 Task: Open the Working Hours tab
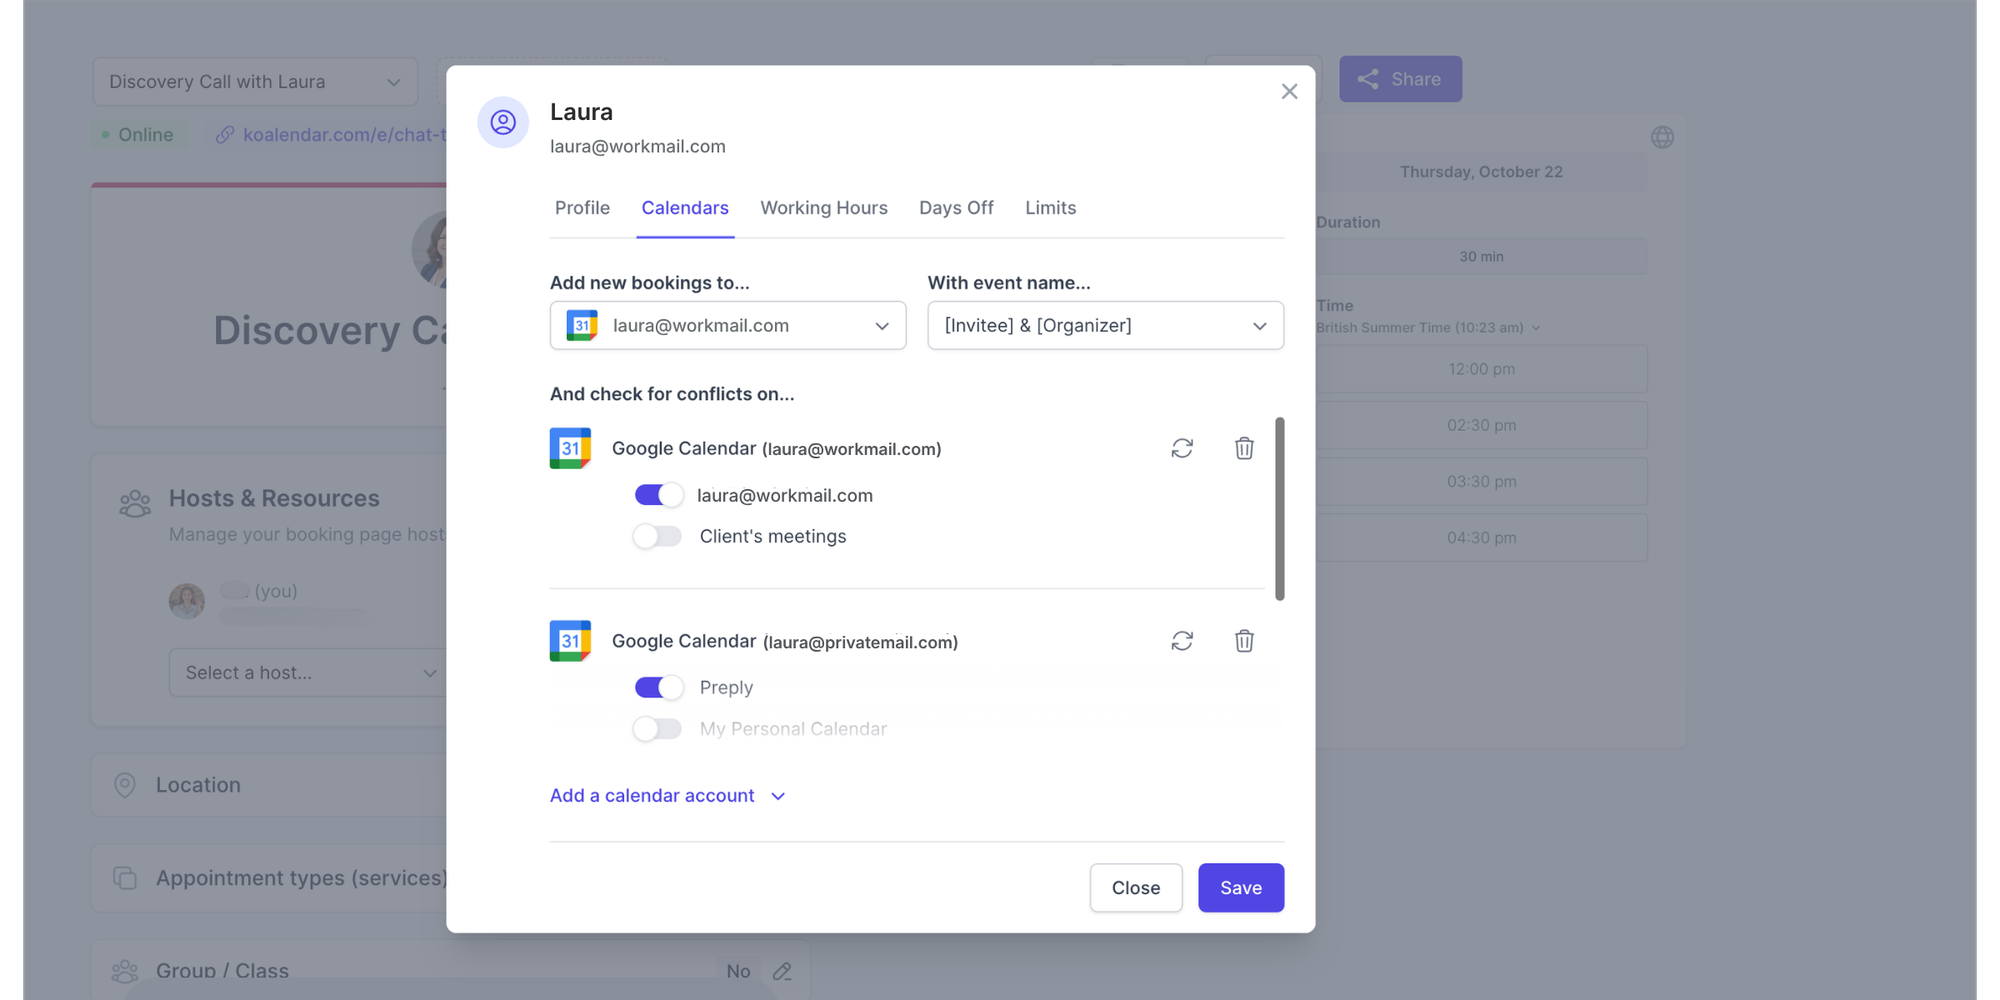pyautogui.click(x=824, y=208)
